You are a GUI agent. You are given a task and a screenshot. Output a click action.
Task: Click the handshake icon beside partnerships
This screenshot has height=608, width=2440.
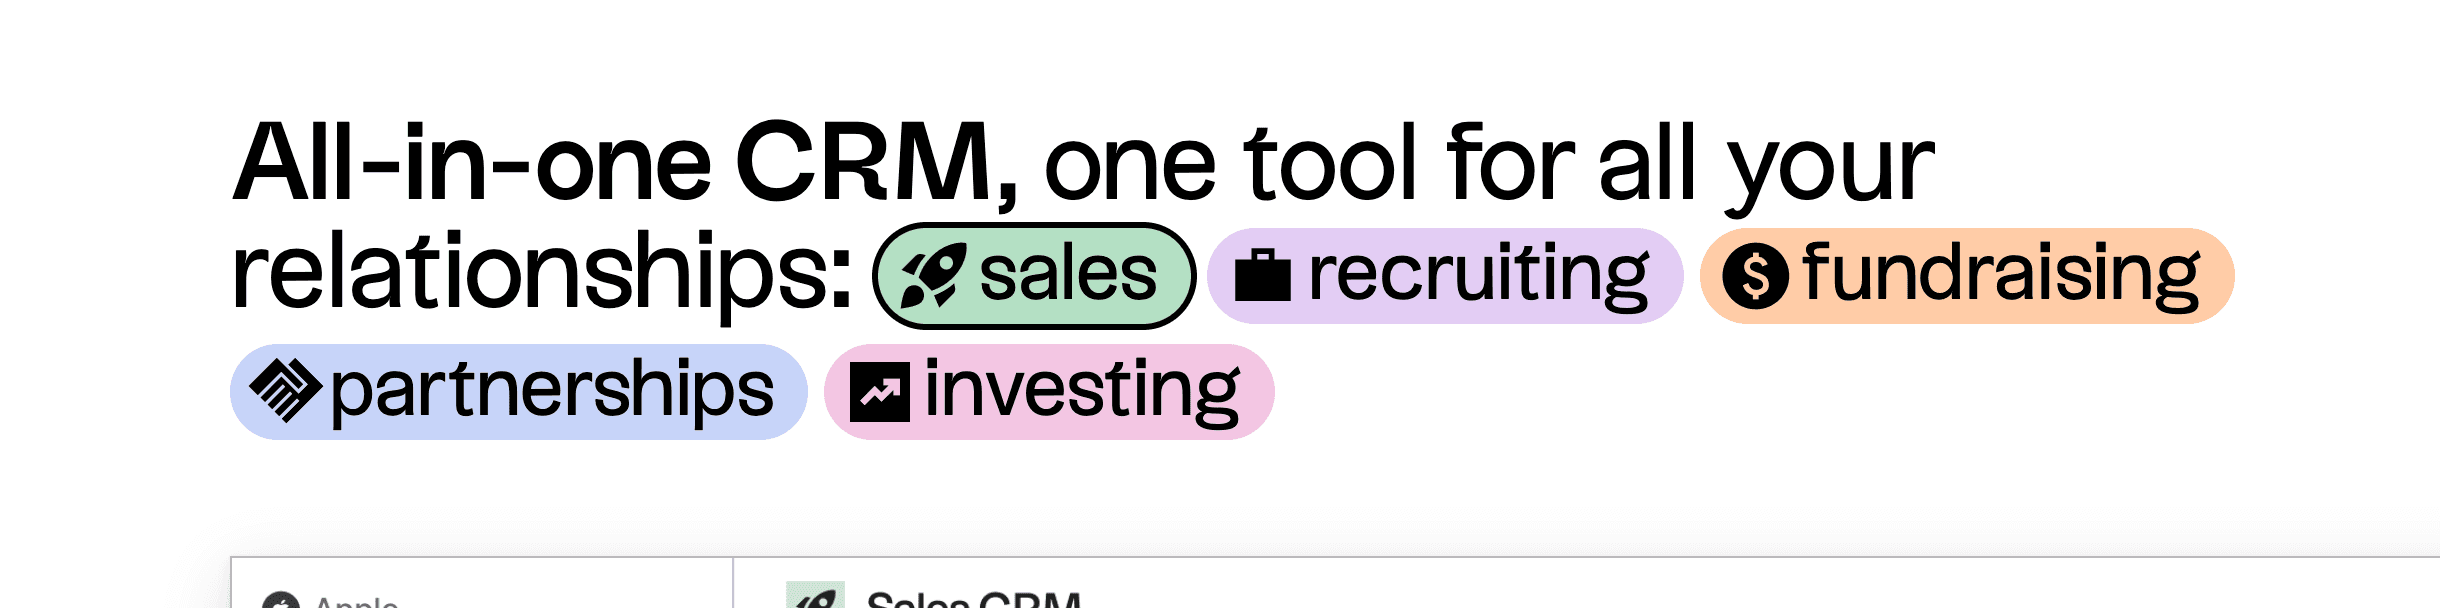[285, 390]
